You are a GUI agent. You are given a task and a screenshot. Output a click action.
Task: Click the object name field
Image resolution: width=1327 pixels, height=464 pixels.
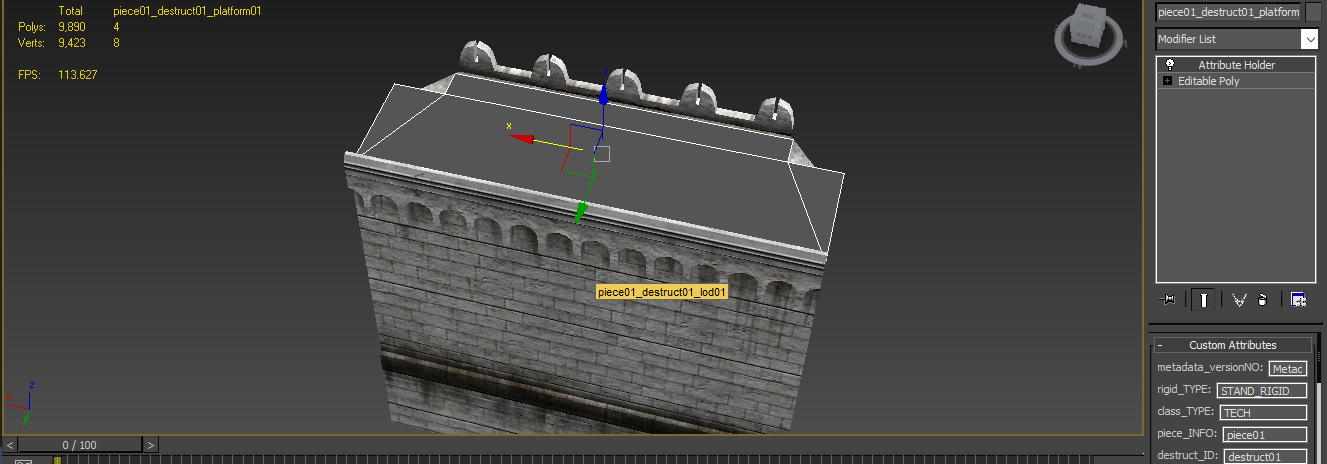click(1228, 12)
